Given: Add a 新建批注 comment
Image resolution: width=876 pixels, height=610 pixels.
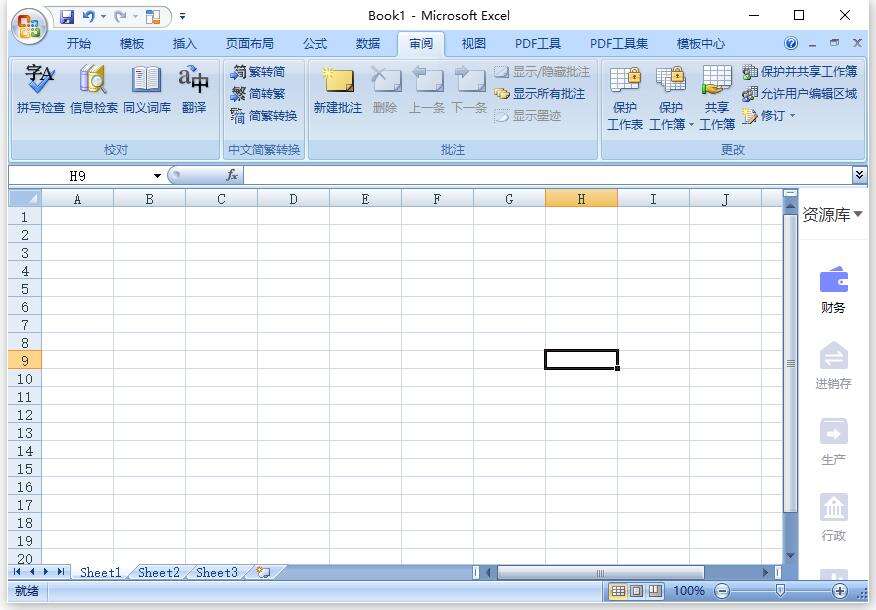Looking at the screenshot, I should click(x=337, y=89).
